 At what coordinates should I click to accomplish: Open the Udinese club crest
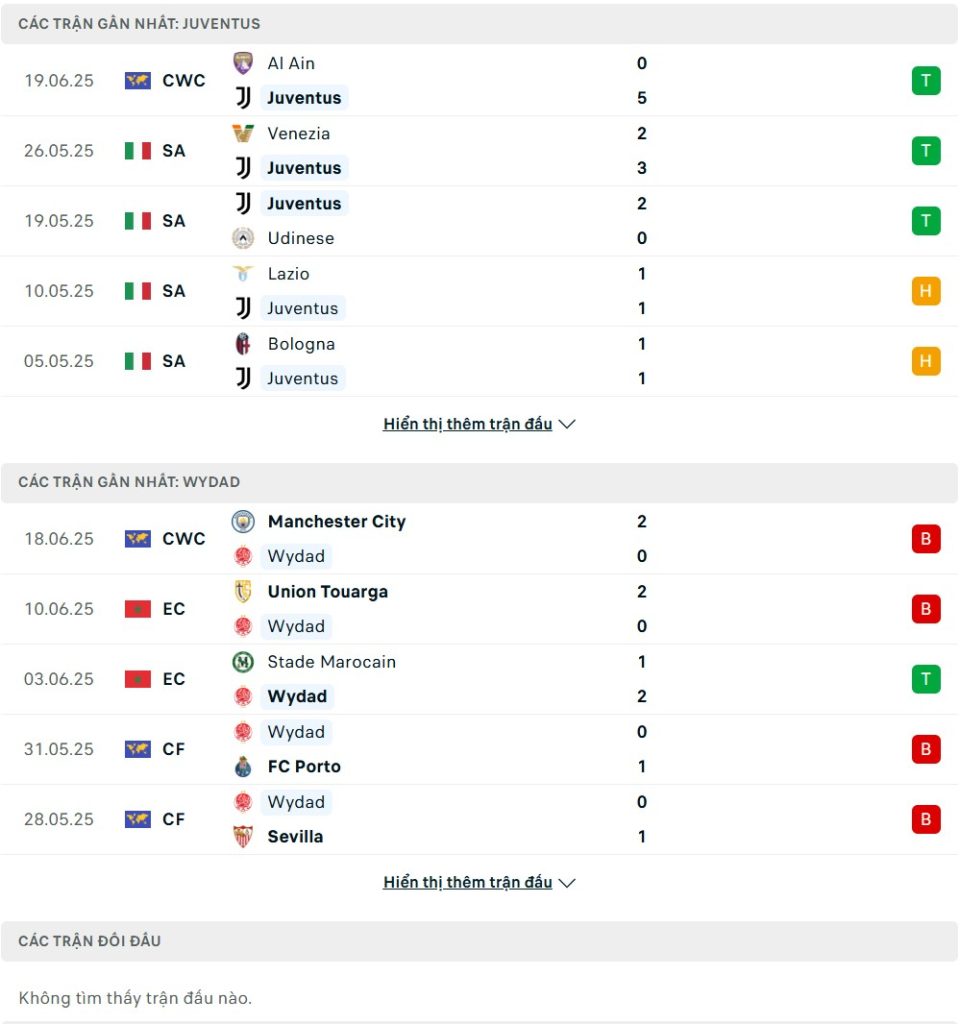[x=243, y=238]
